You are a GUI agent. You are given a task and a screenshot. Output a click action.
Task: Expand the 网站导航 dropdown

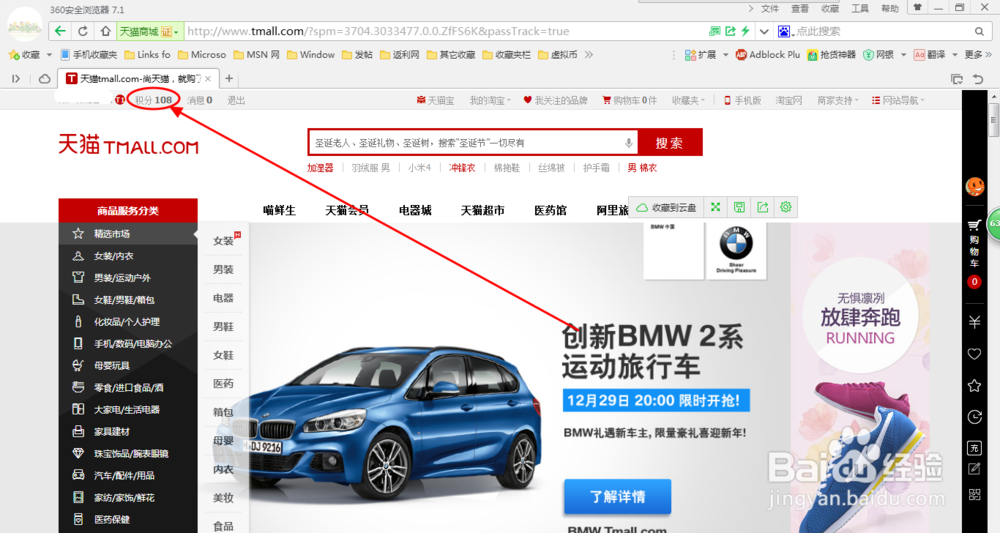click(x=898, y=100)
